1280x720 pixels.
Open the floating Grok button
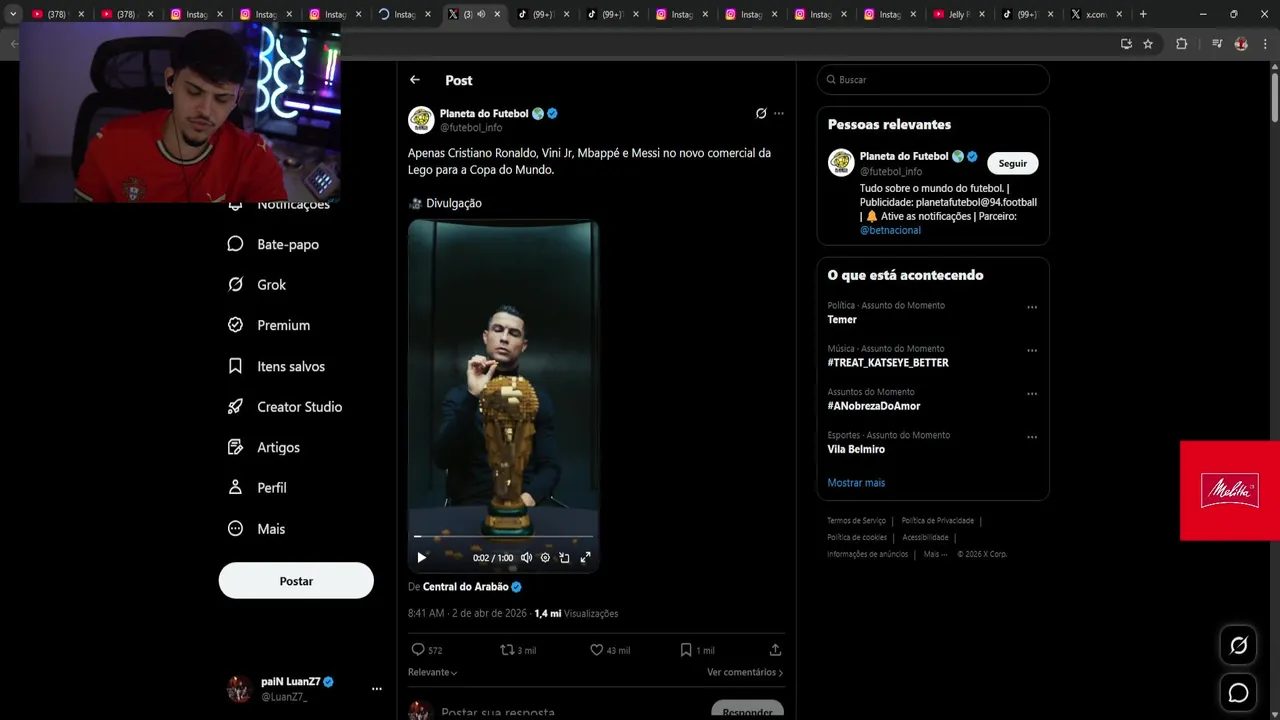[1238, 646]
